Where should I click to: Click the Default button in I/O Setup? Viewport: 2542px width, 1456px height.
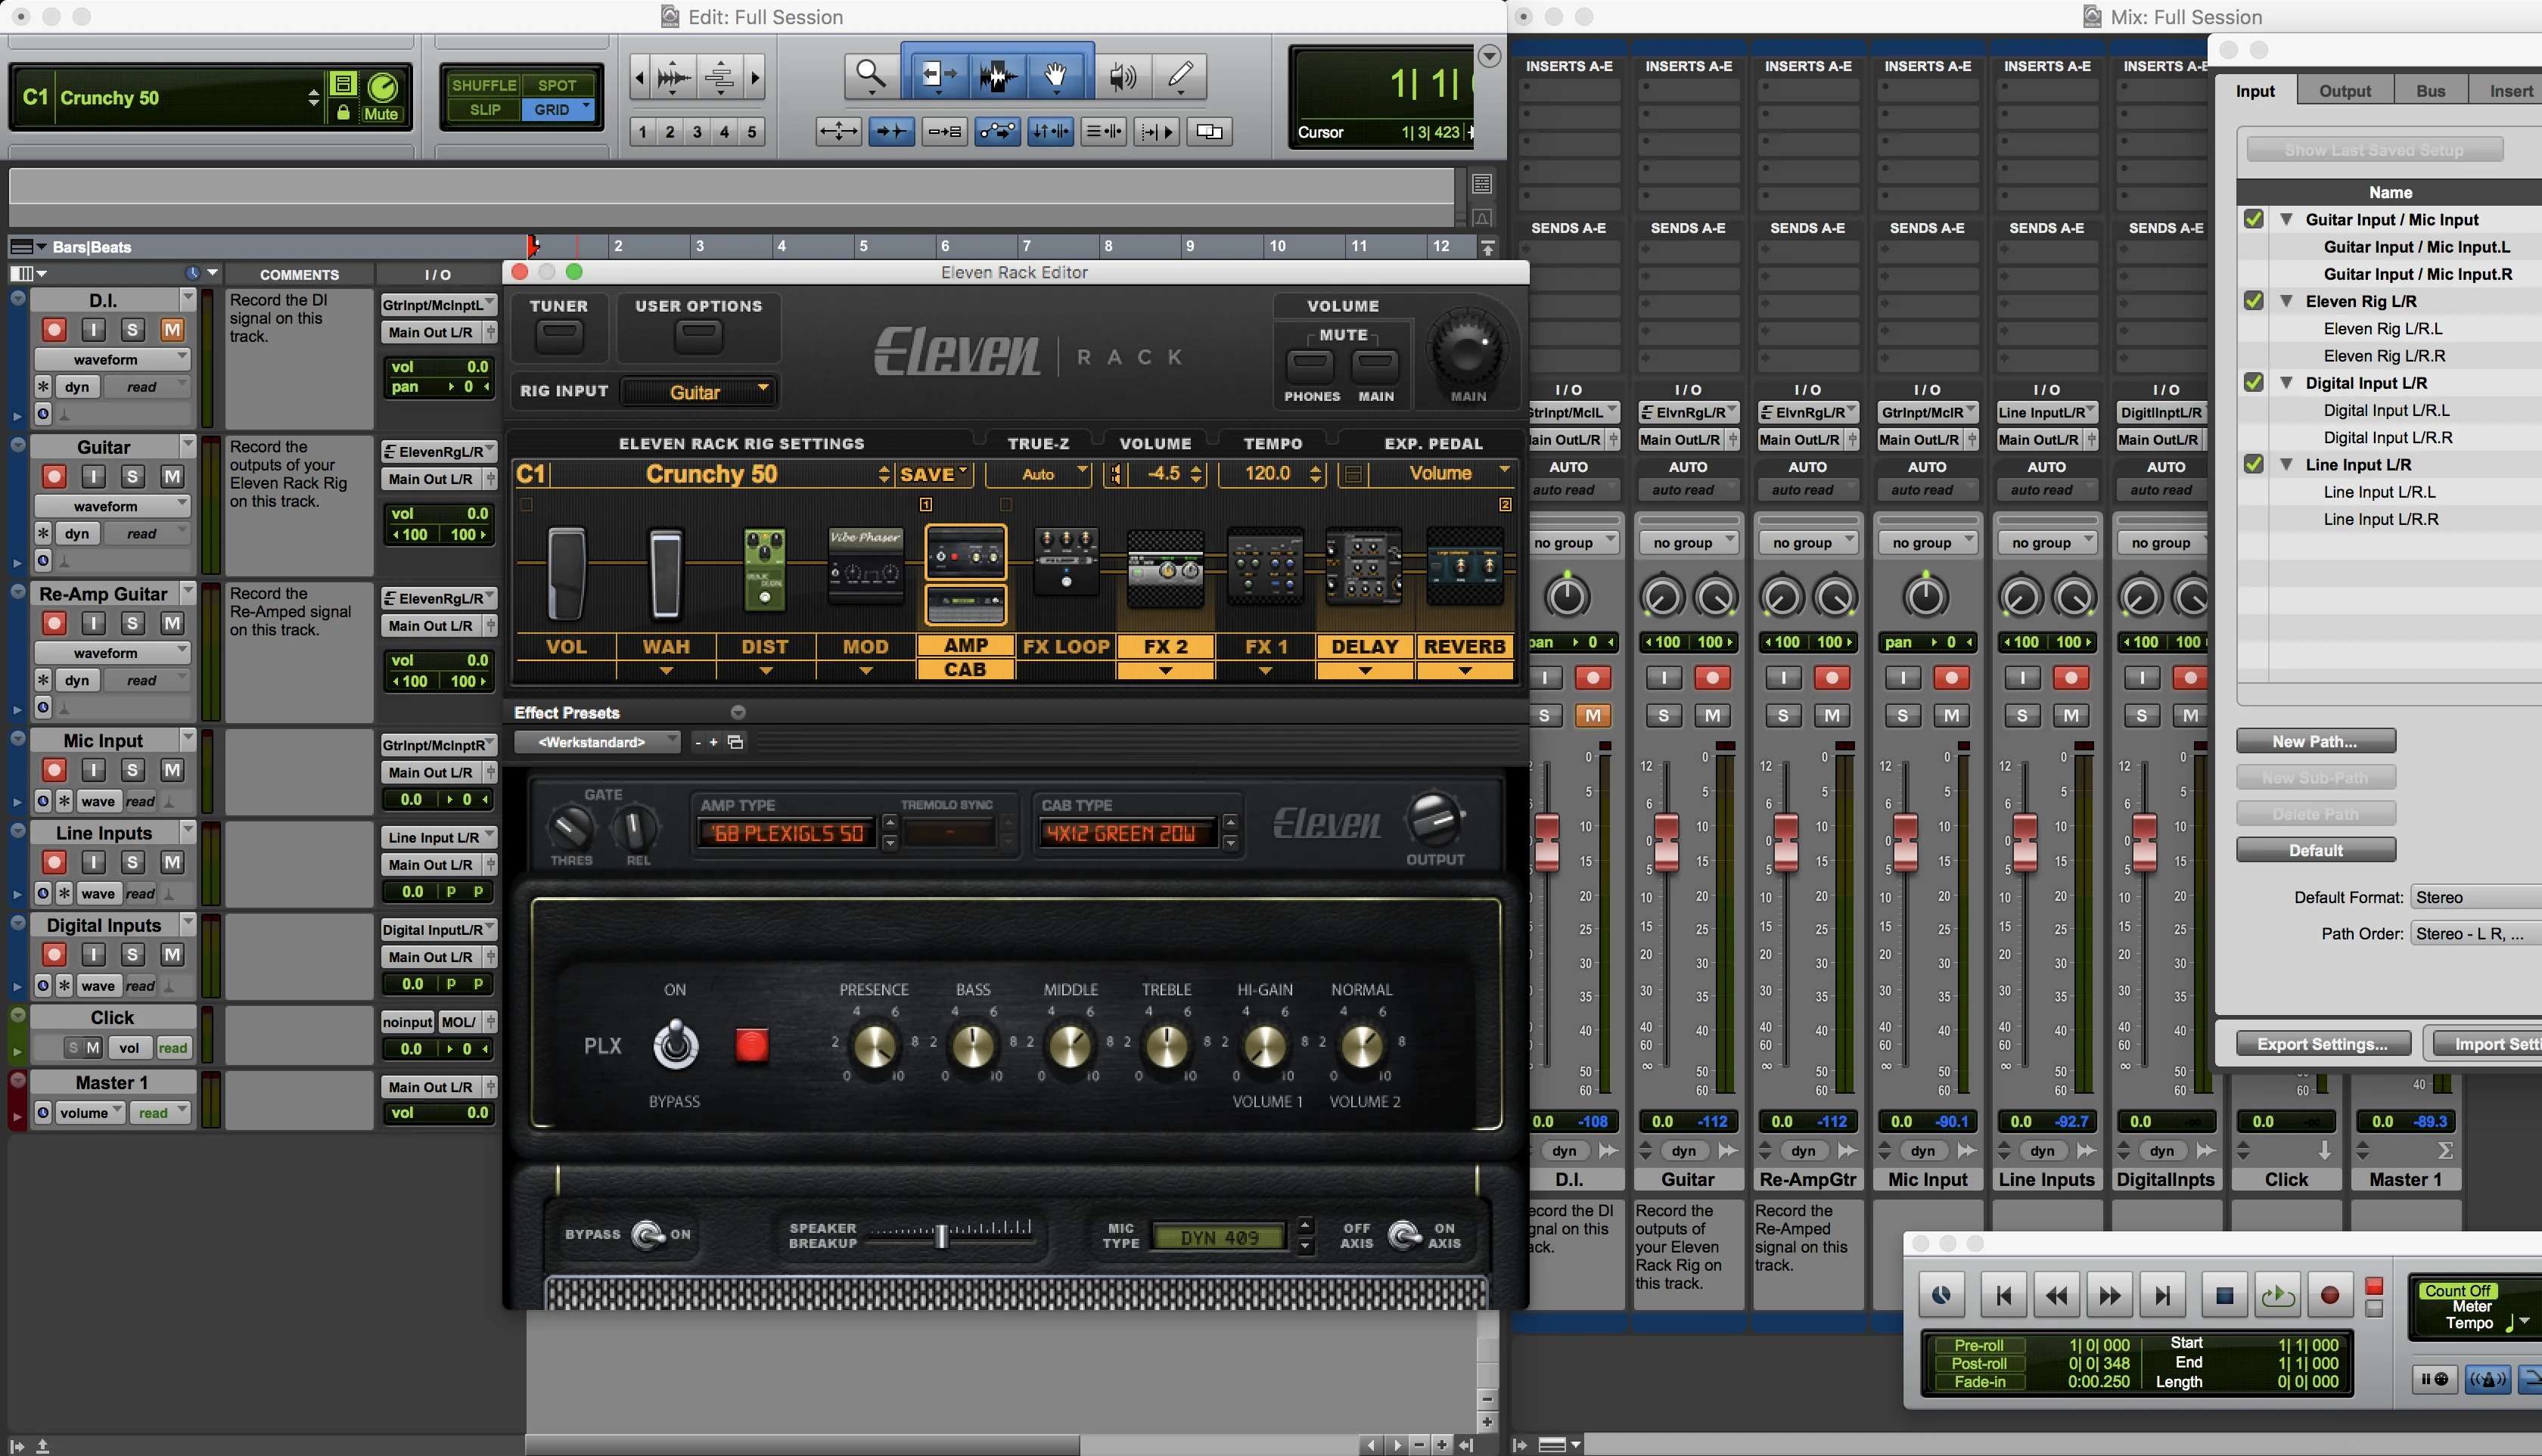point(2315,850)
